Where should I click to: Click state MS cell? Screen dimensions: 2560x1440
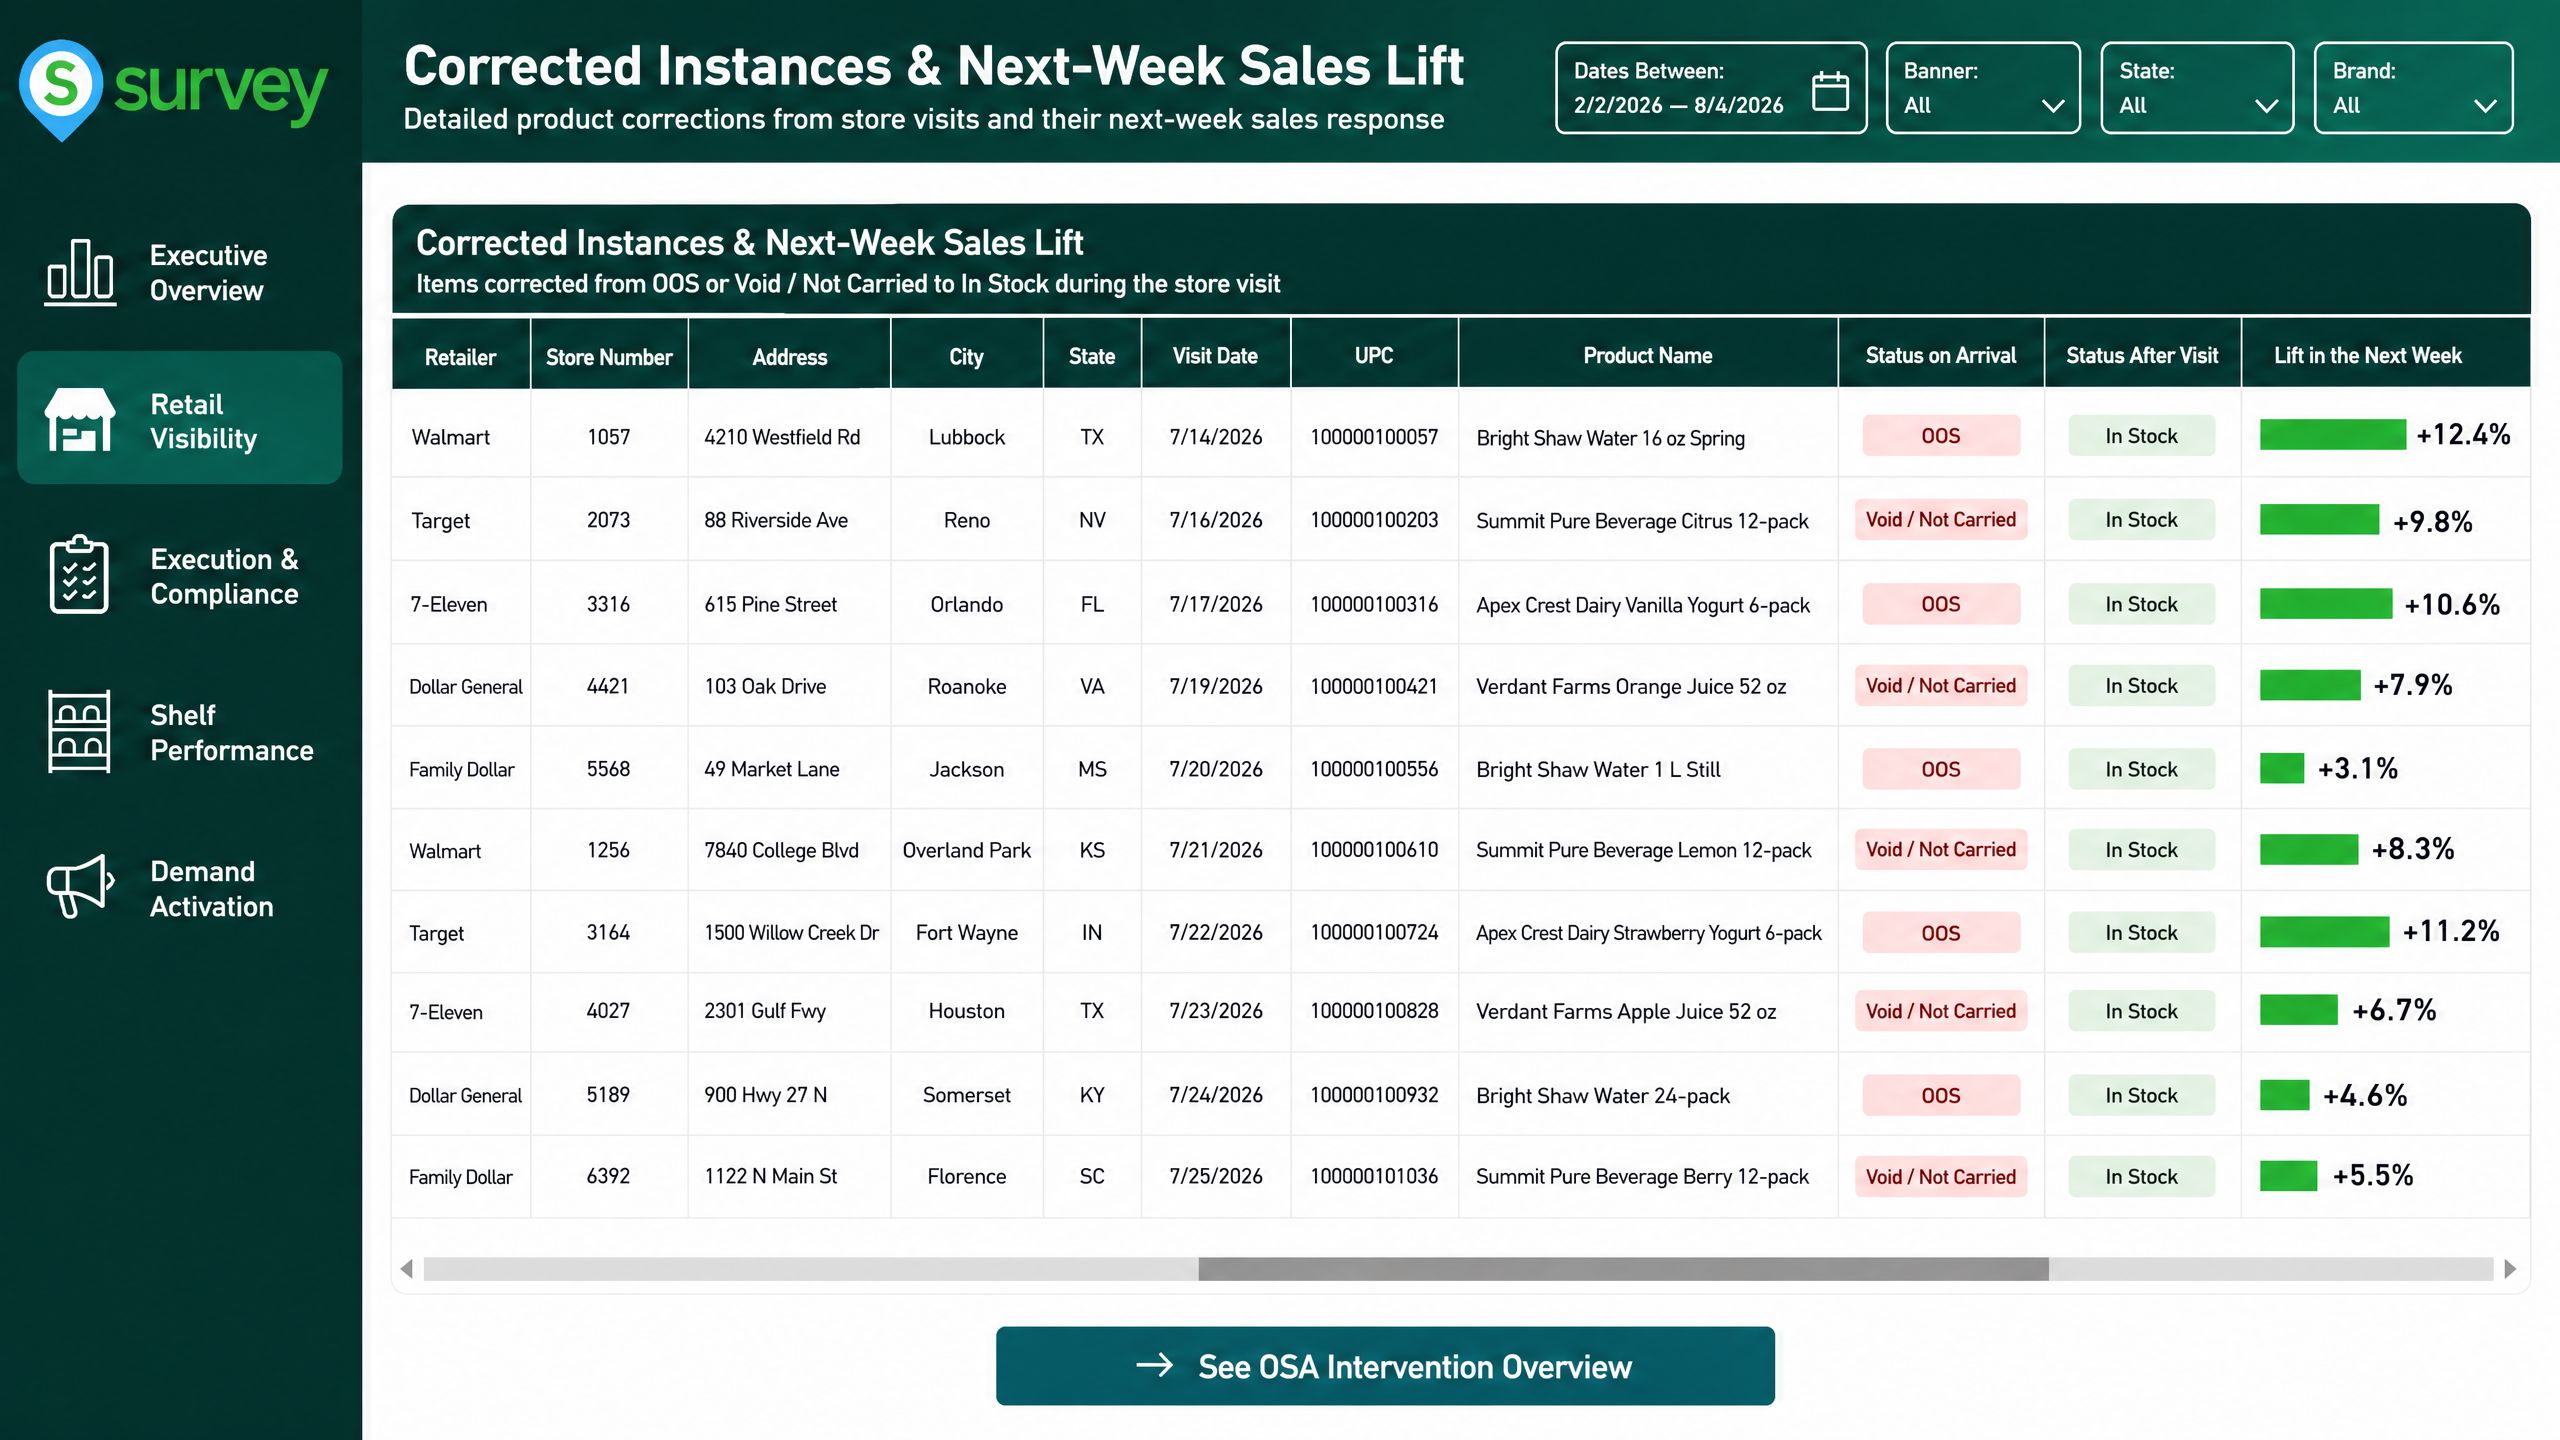click(1092, 769)
